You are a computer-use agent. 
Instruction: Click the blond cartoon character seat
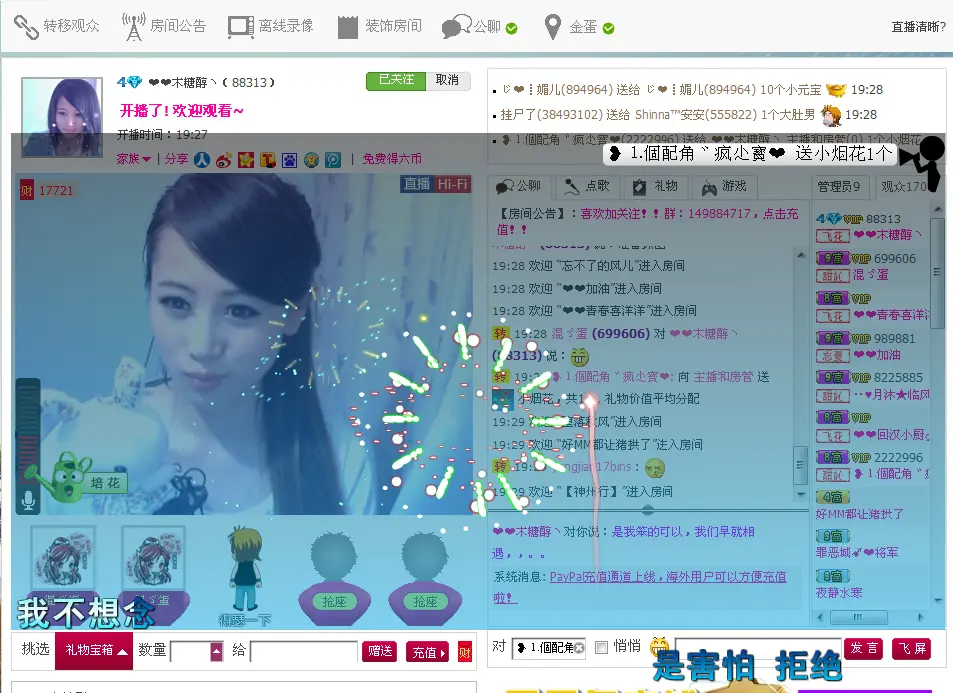click(246, 568)
